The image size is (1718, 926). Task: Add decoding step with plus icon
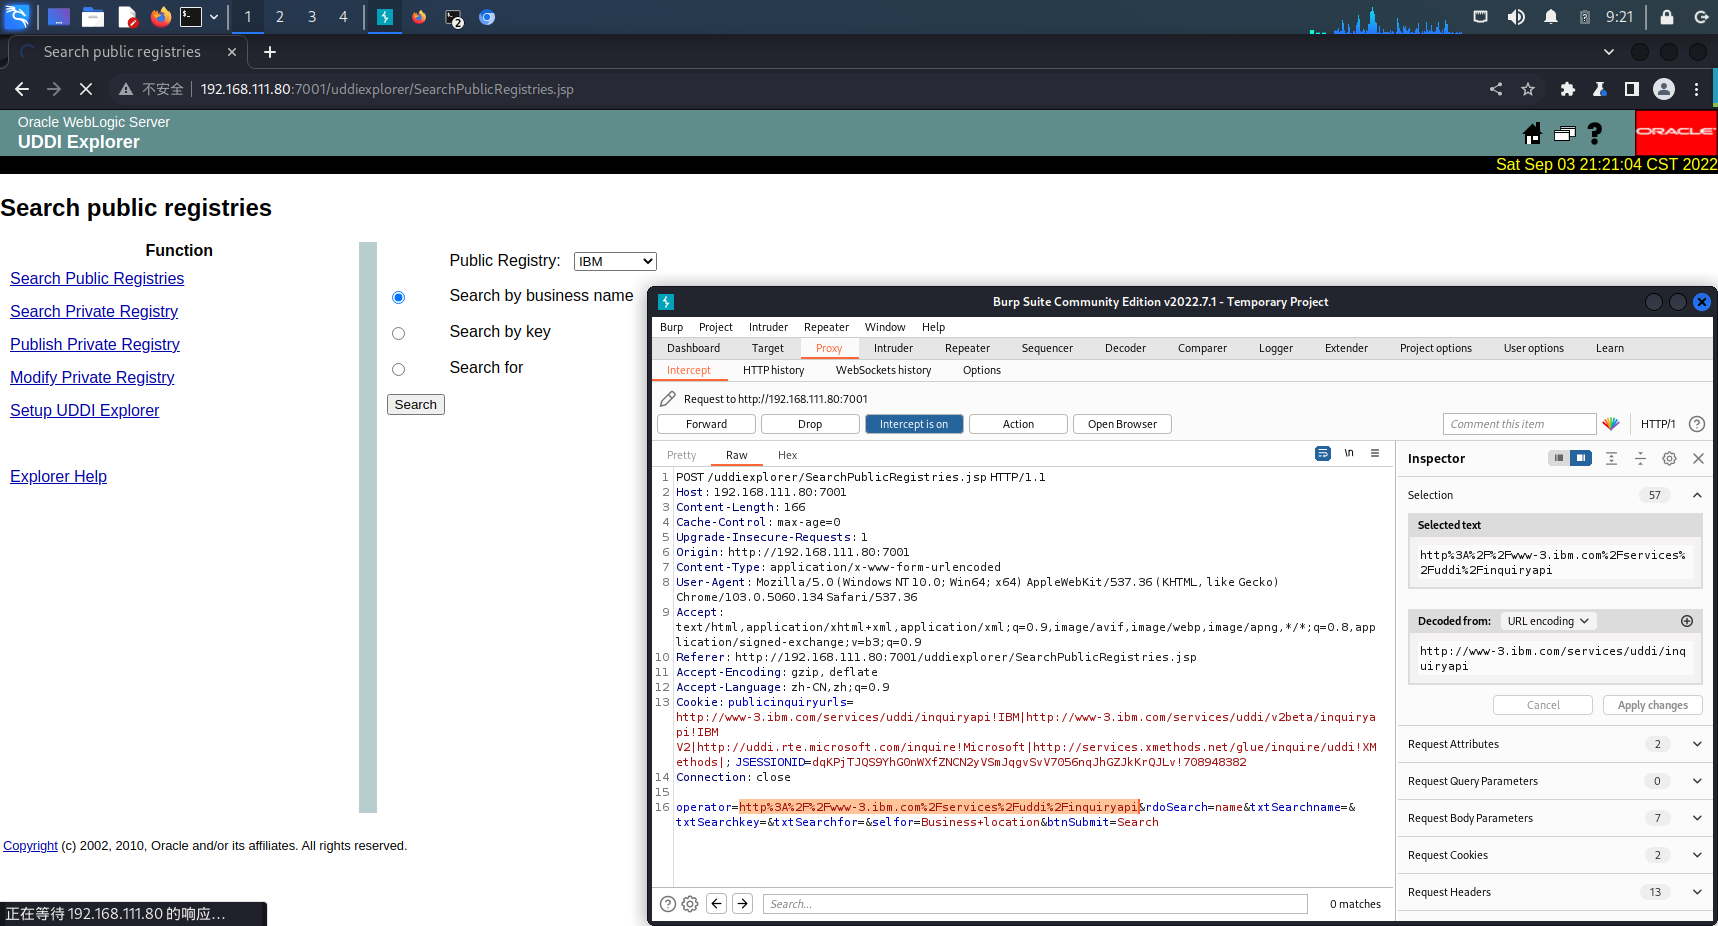[1687, 621]
